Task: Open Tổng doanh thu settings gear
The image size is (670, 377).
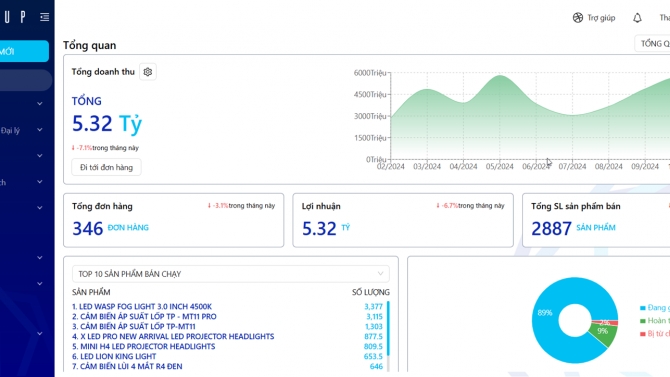Action: point(148,72)
